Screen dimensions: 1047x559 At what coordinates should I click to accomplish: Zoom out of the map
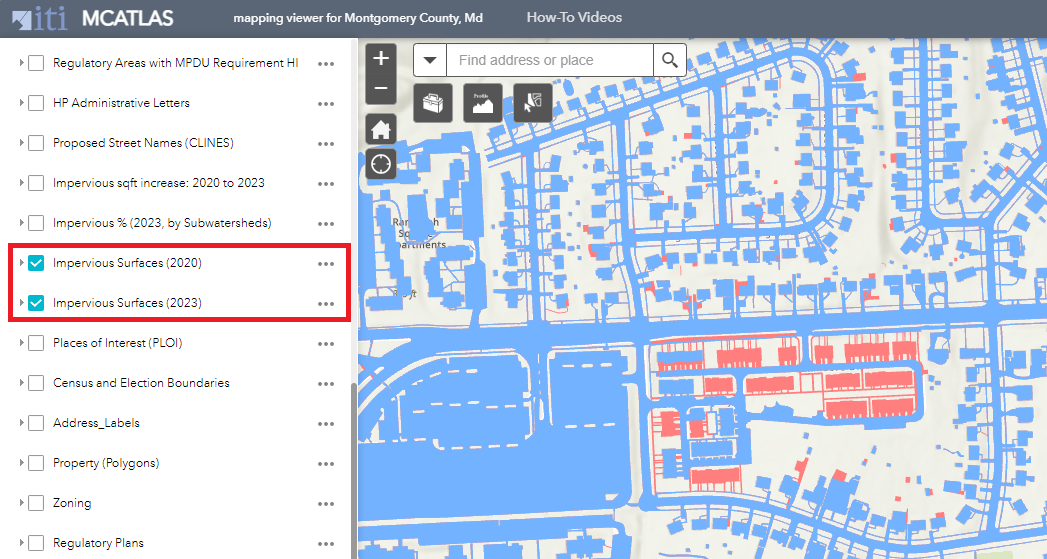pos(381,89)
